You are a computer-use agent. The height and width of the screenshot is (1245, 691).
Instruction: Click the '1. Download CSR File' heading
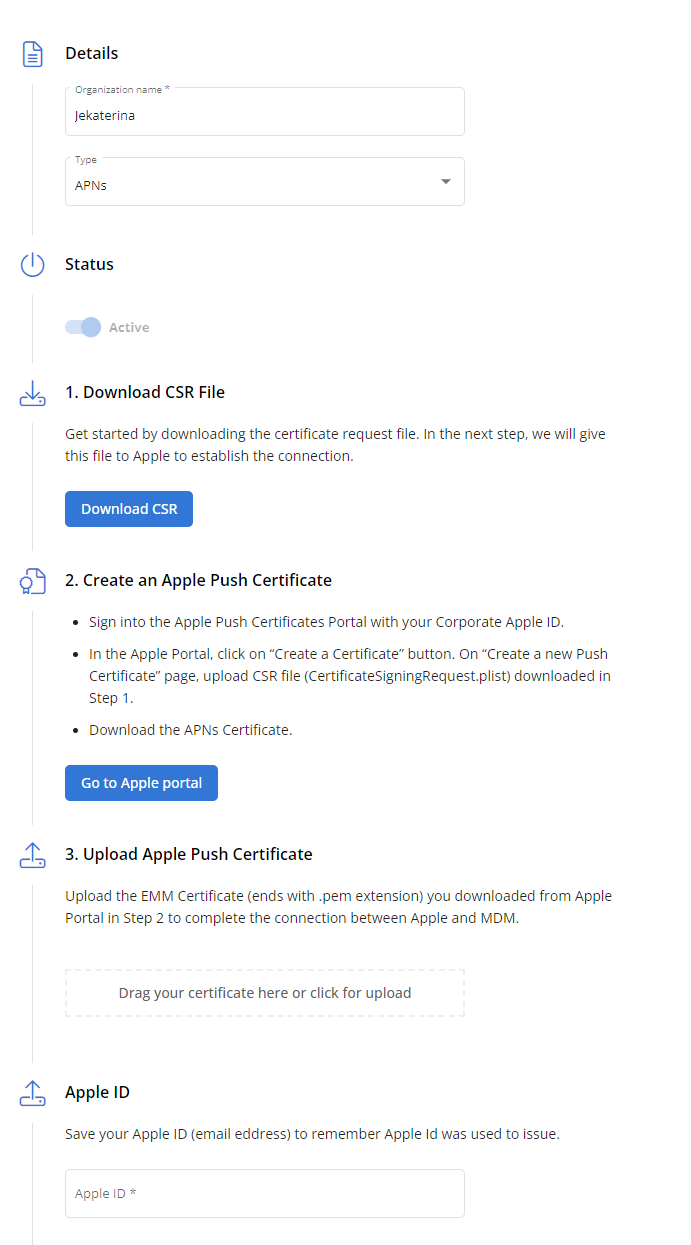click(144, 393)
